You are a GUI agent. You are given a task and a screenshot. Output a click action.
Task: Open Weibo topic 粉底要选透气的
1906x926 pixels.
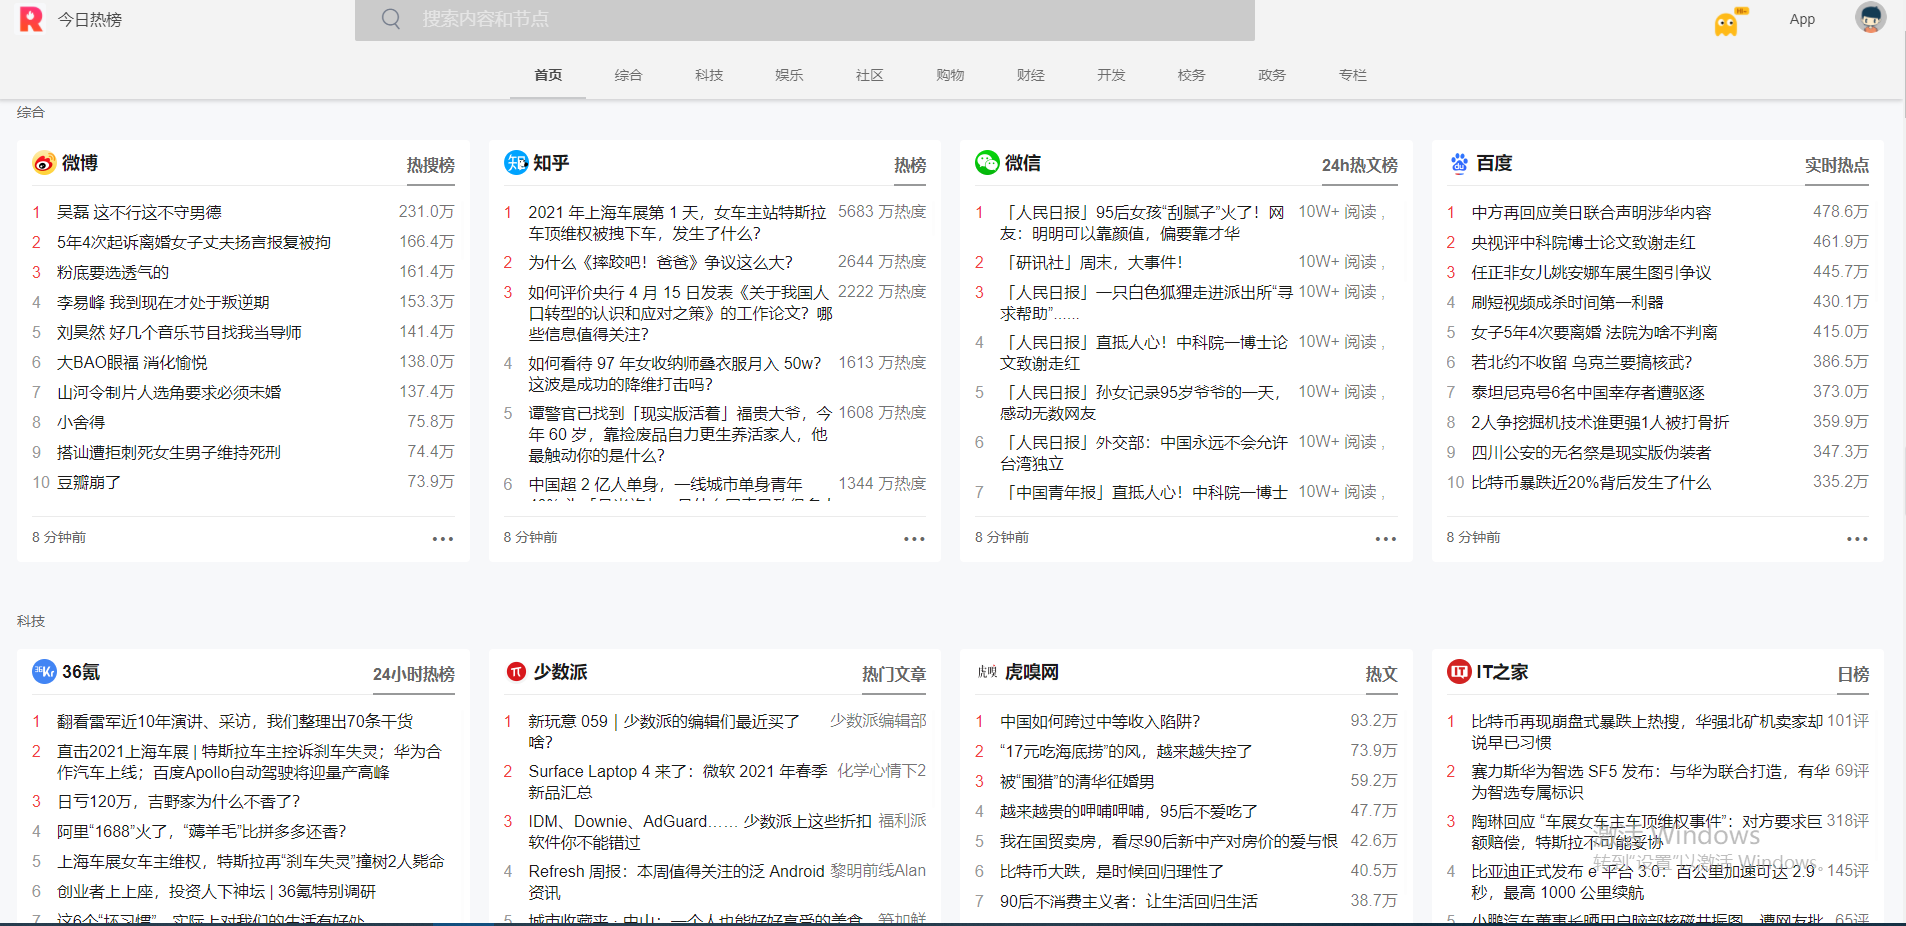(x=113, y=272)
